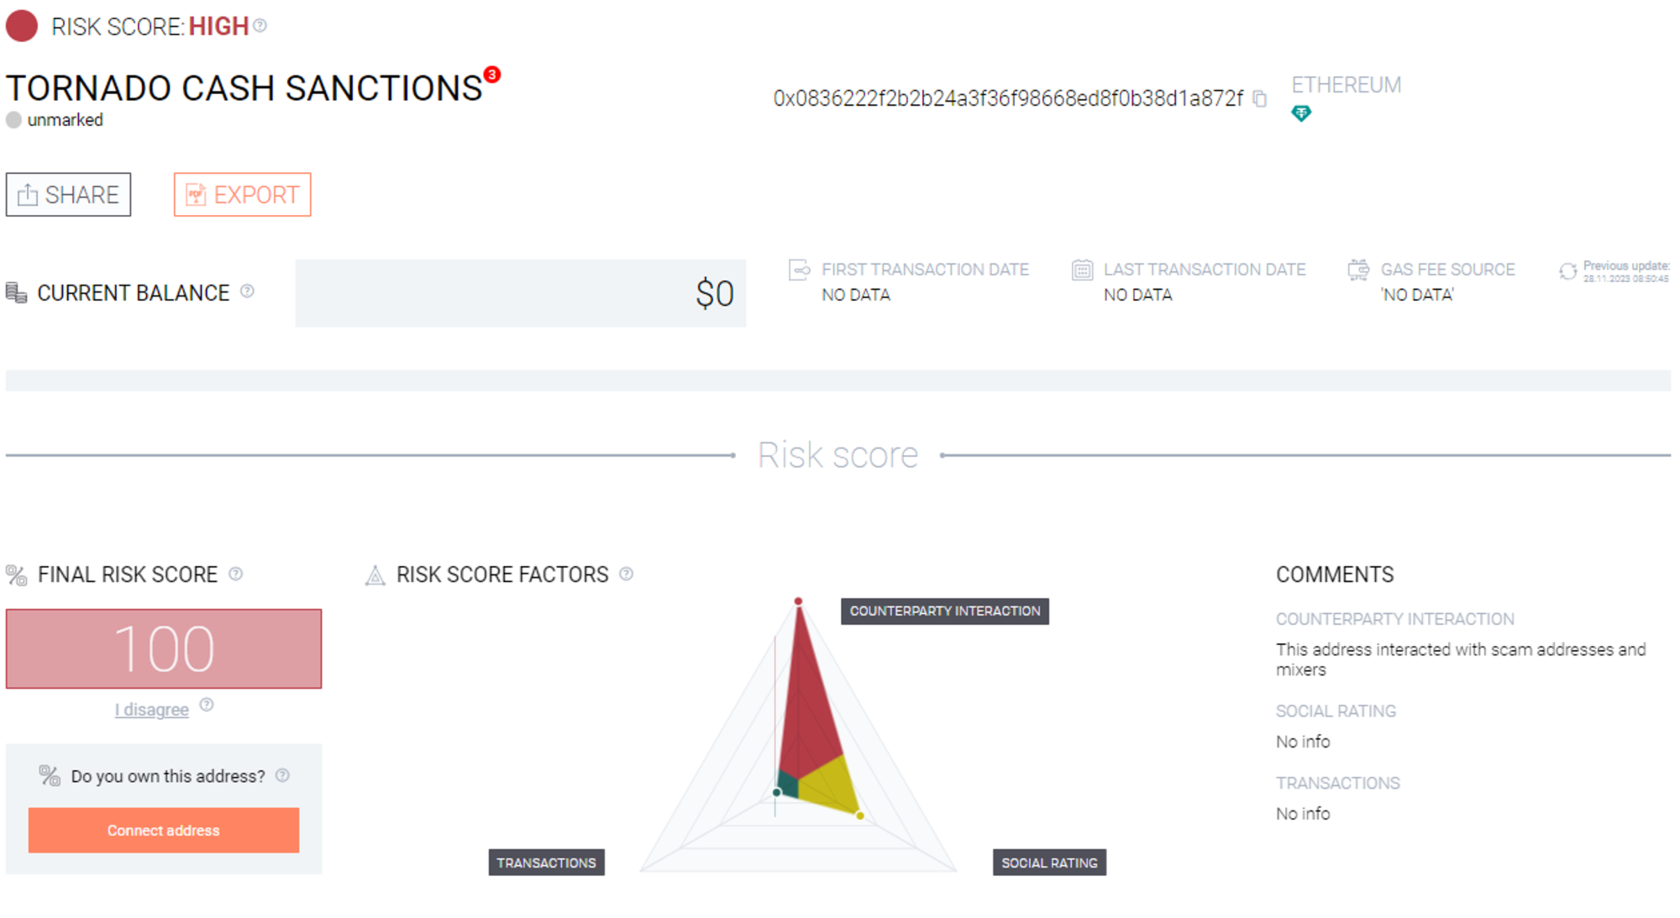Click the gray unmarked status dot

click(x=14, y=120)
